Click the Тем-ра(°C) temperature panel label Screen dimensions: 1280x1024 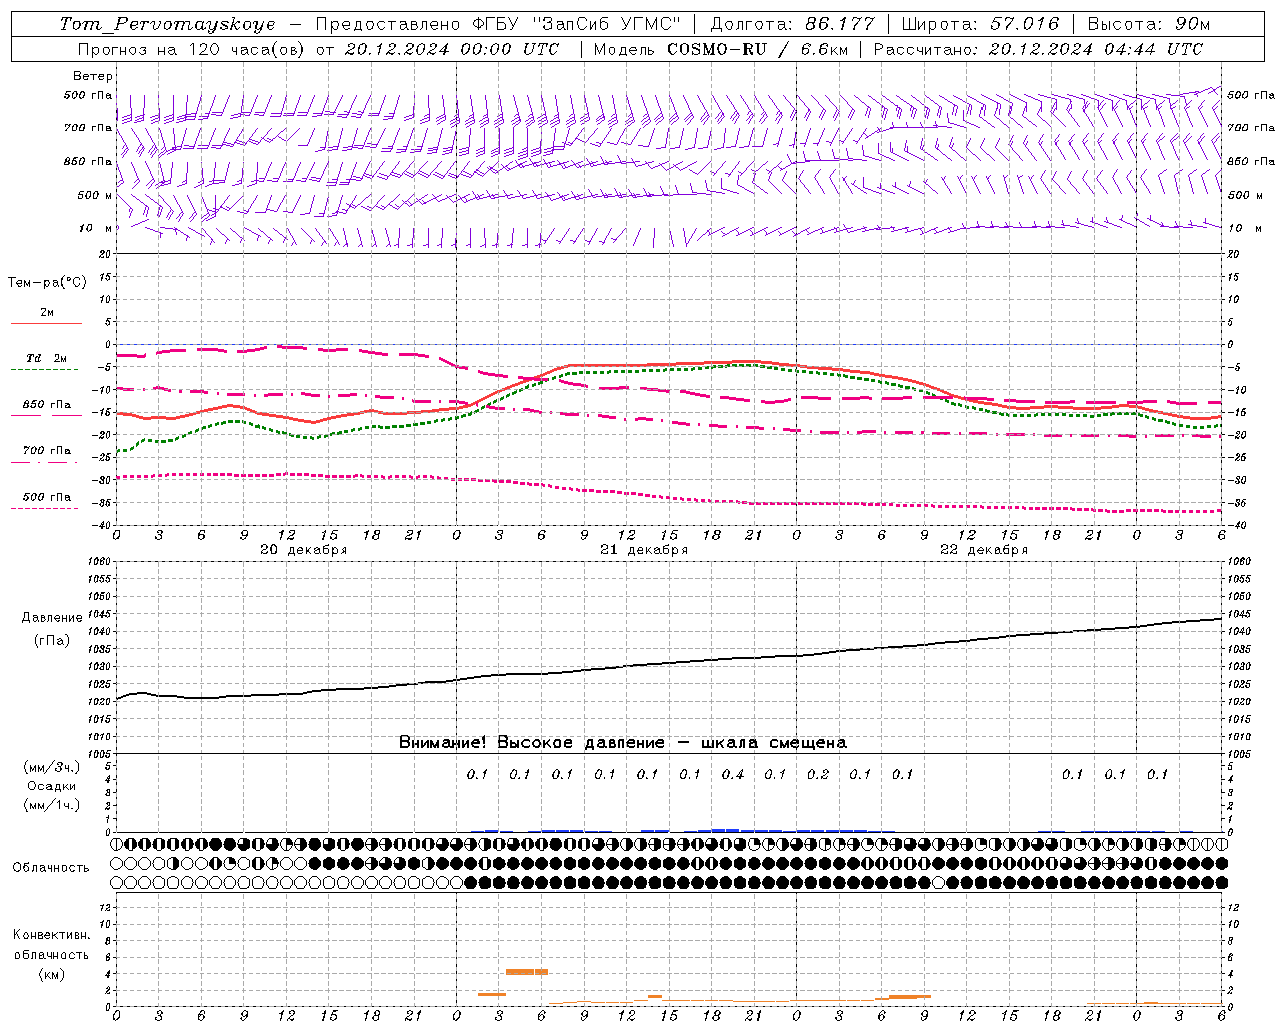click(x=47, y=283)
